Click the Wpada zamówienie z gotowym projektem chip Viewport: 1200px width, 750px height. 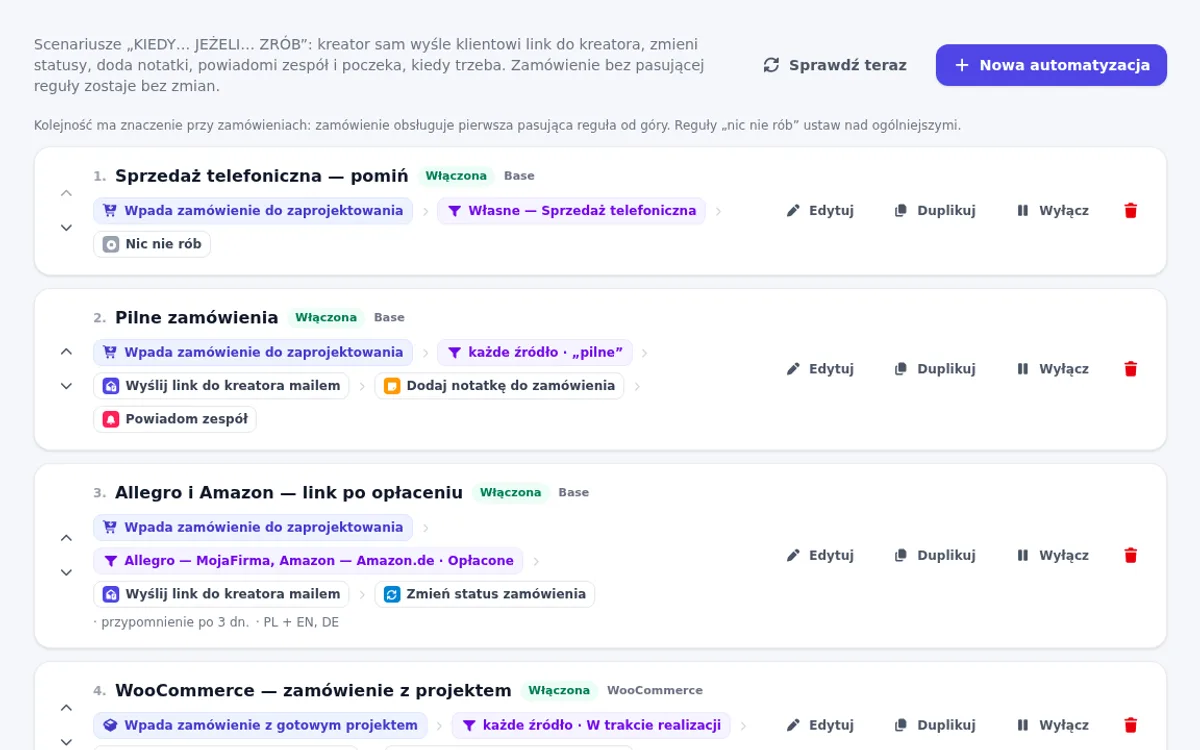pos(260,725)
